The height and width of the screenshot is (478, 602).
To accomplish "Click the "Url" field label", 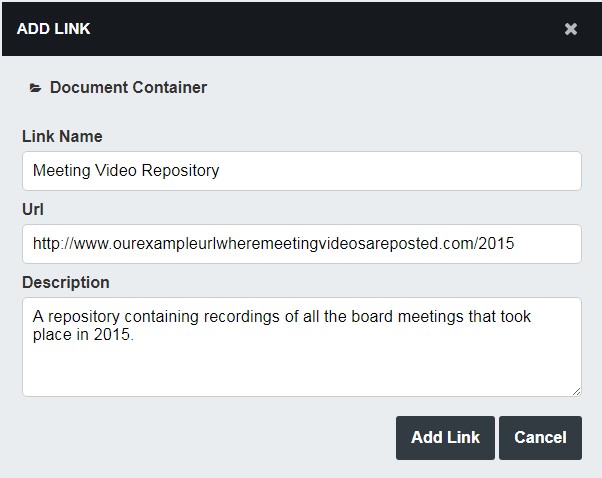I will tap(33, 209).
